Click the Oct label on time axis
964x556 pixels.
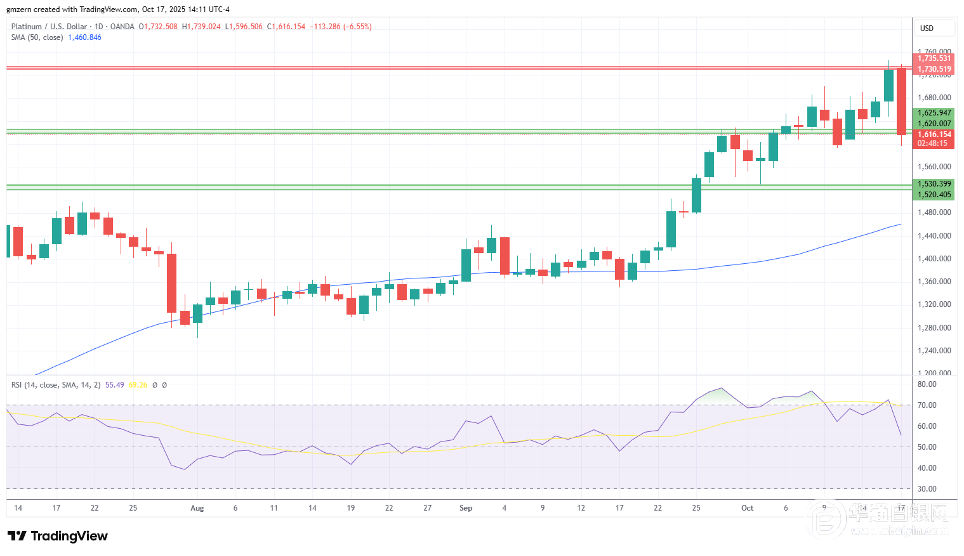747,508
